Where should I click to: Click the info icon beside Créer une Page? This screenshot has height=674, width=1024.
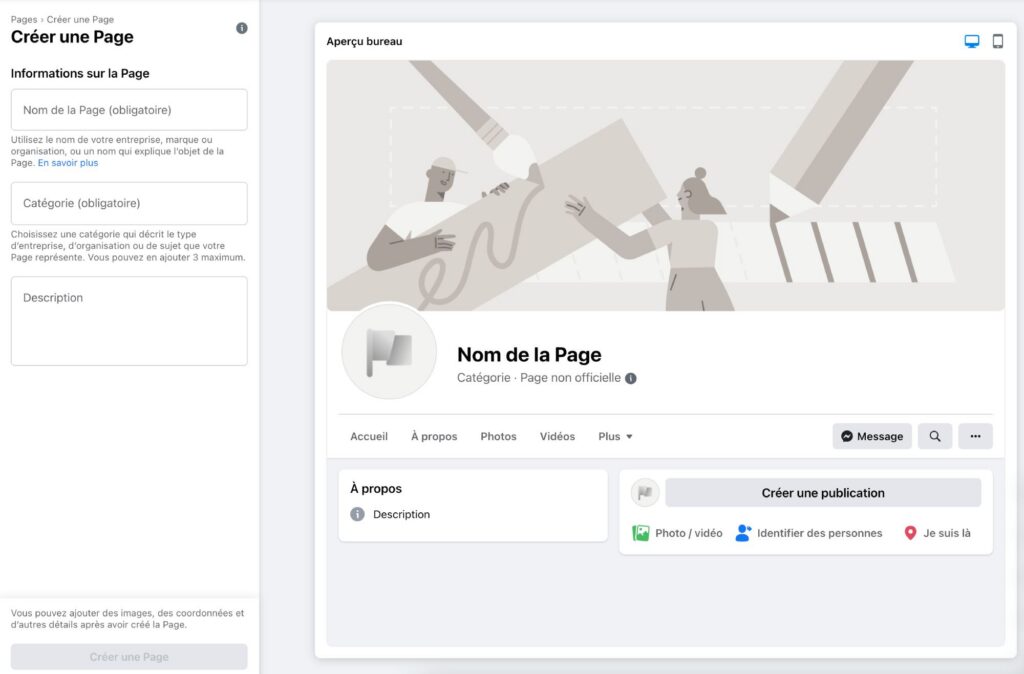click(241, 28)
